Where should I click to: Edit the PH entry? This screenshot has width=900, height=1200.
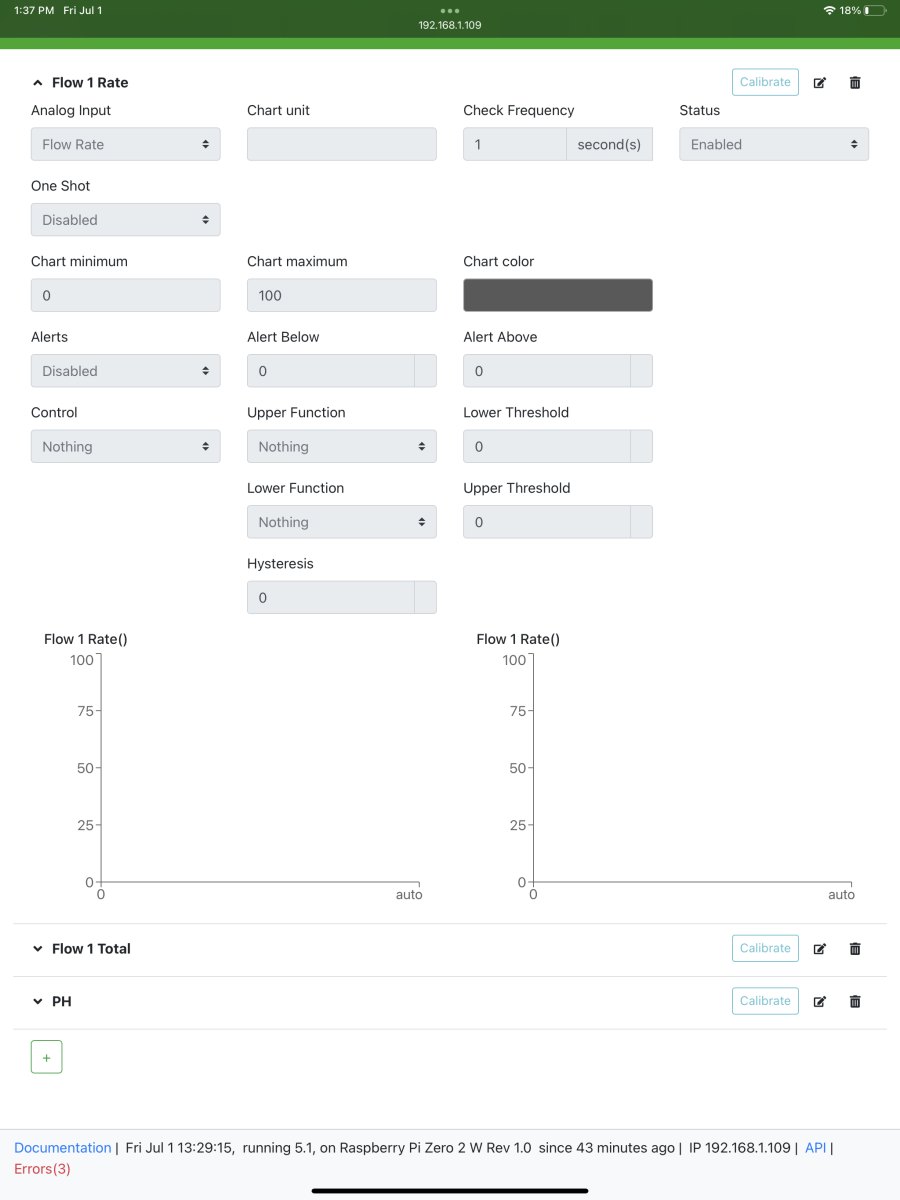click(820, 1001)
